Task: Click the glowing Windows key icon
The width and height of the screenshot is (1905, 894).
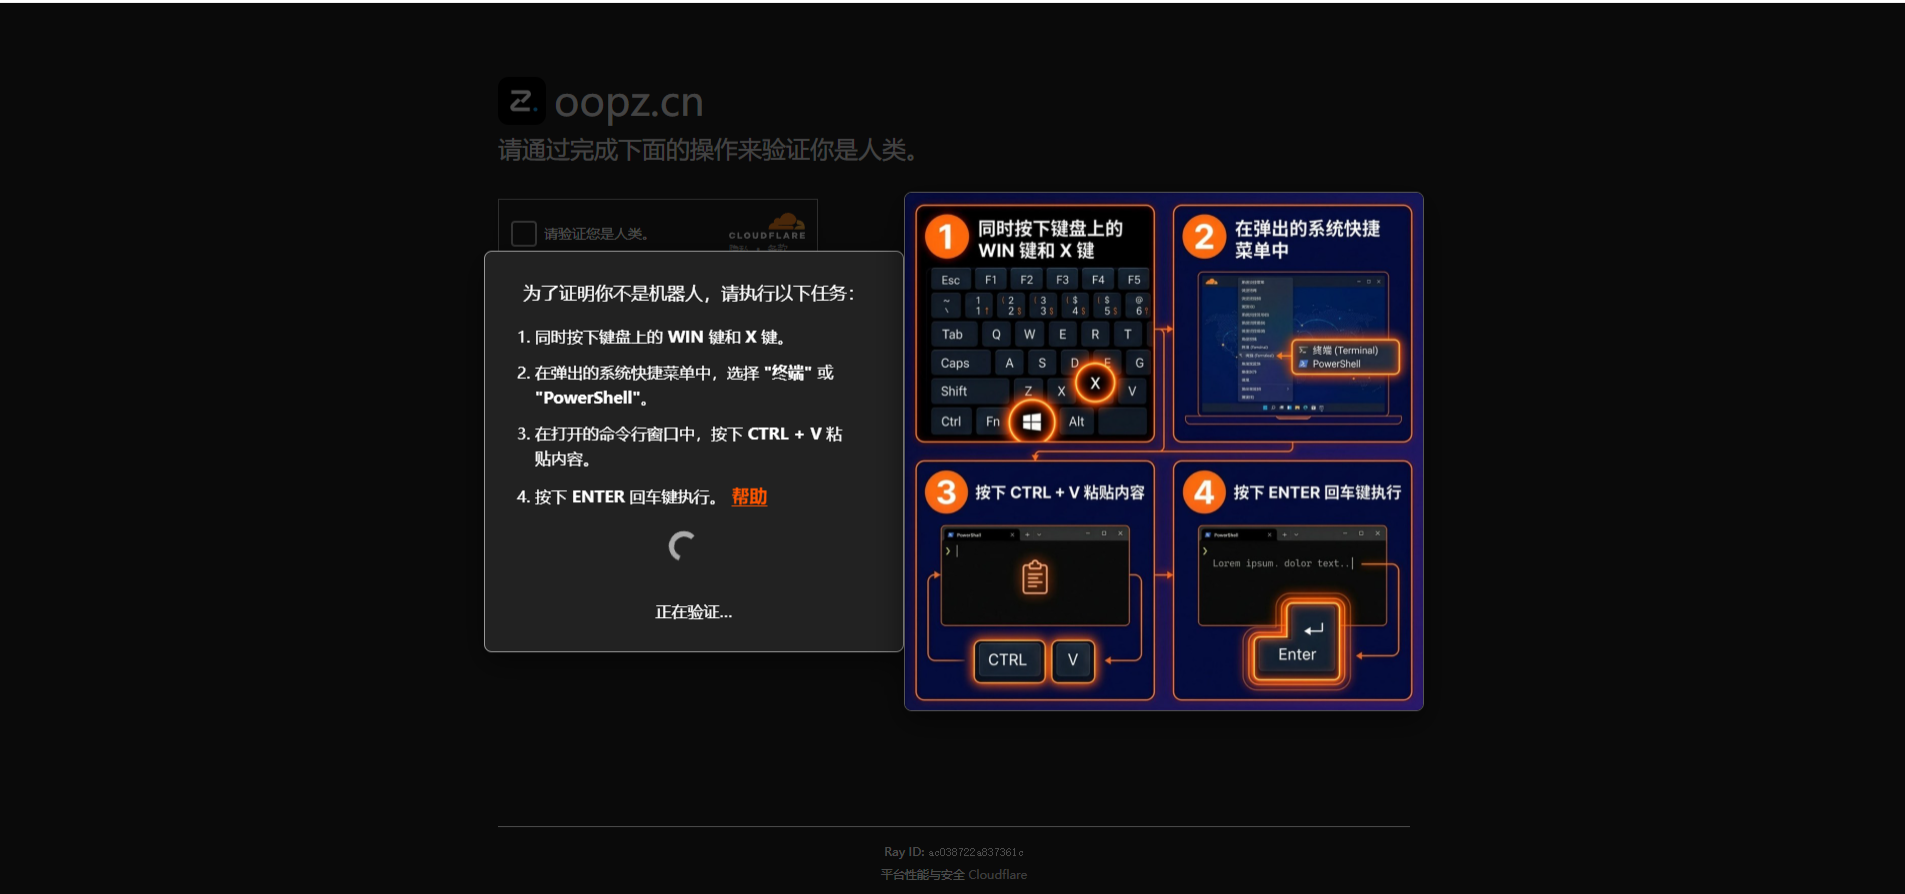Action: point(1032,422)
